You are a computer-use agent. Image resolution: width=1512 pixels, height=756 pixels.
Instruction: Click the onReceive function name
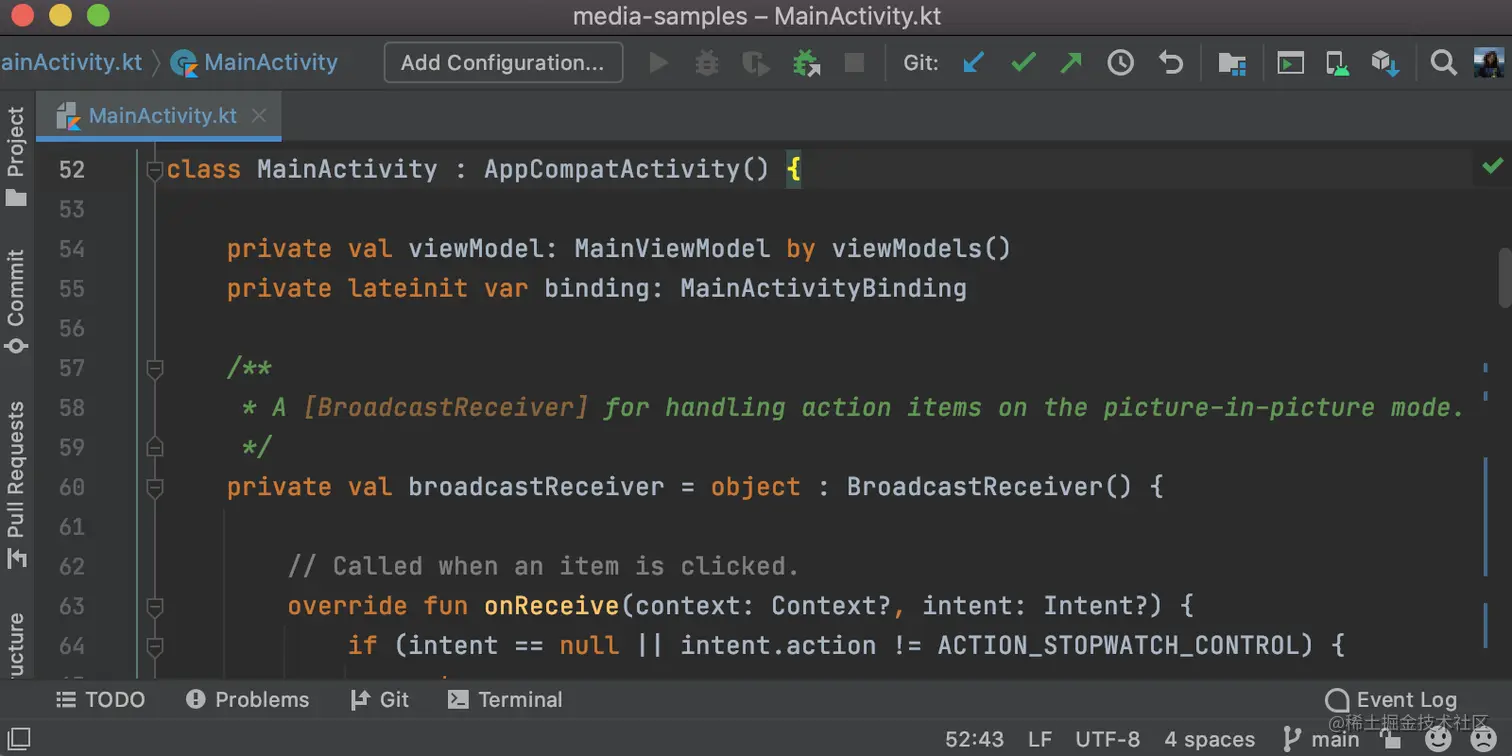[552, 606]
